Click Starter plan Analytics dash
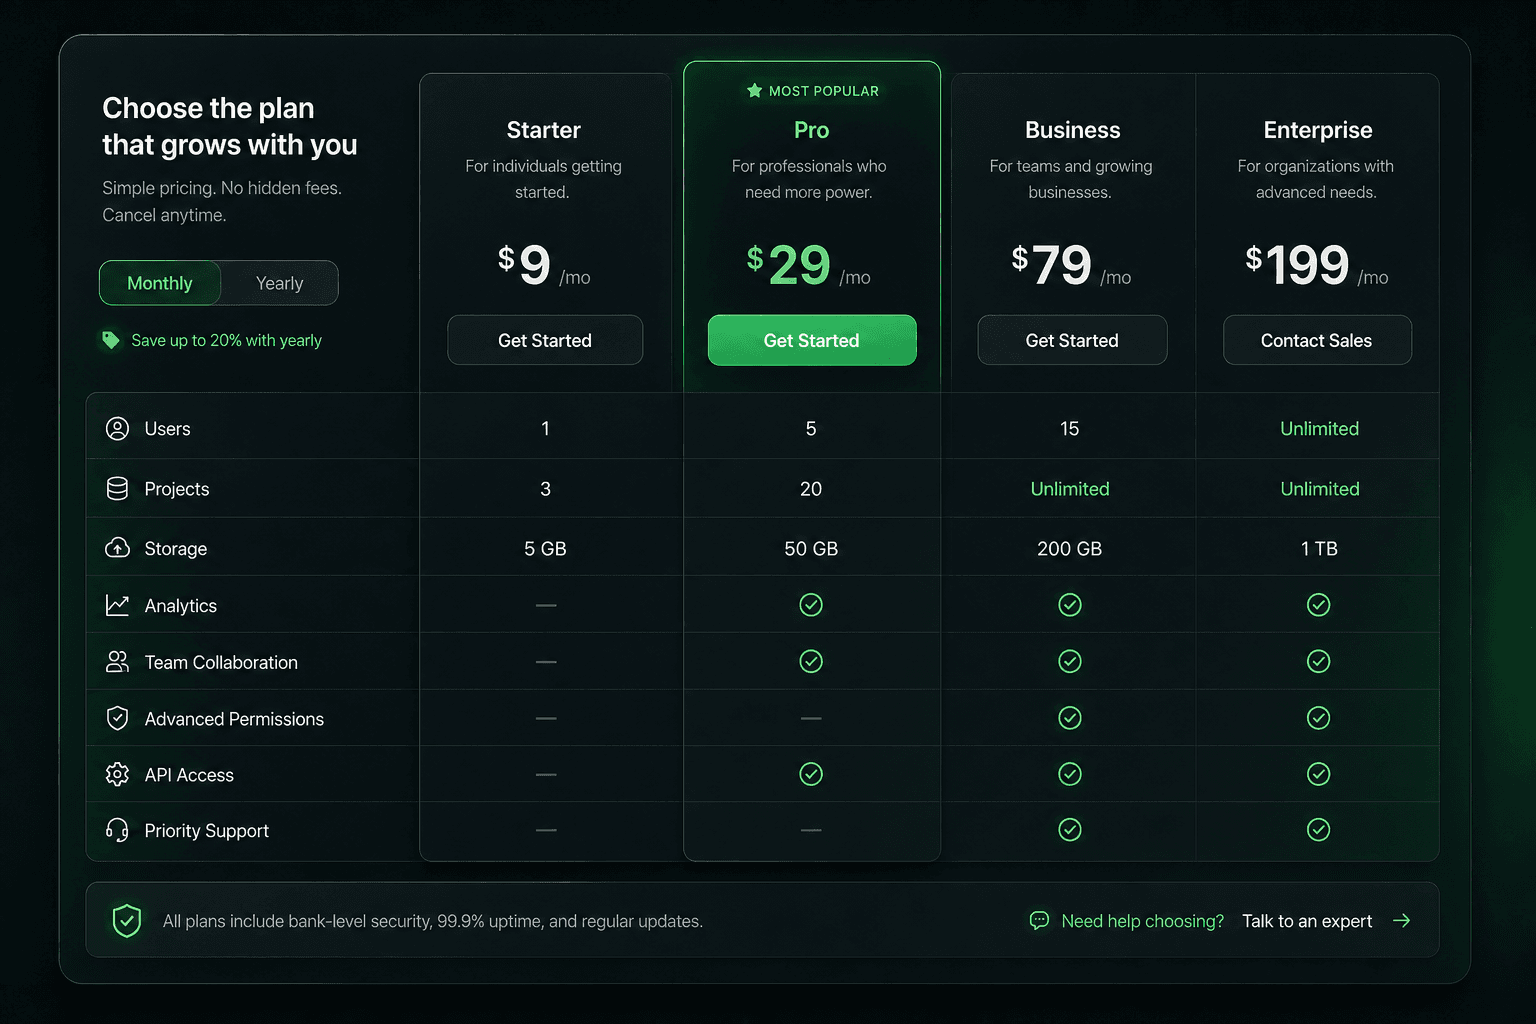 point(546,605)
